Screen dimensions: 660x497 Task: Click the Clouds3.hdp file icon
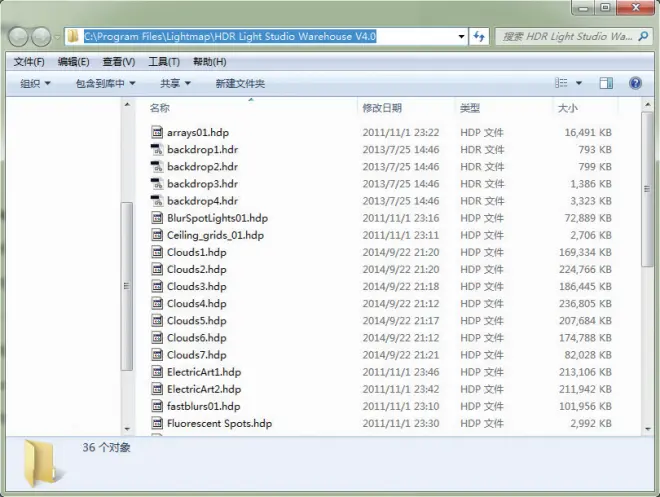point(157,286)
